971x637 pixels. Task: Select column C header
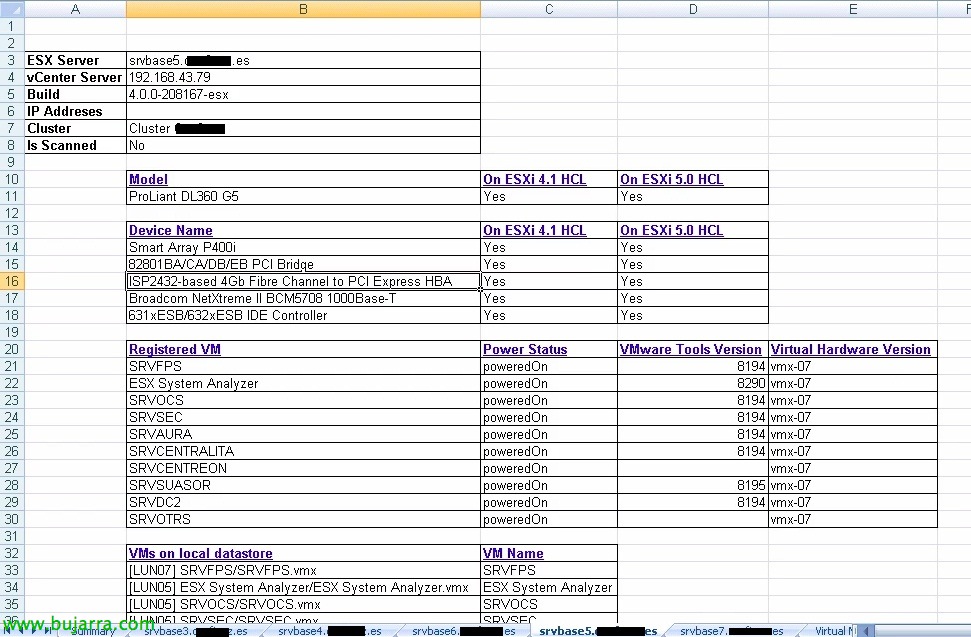(549, 9)
